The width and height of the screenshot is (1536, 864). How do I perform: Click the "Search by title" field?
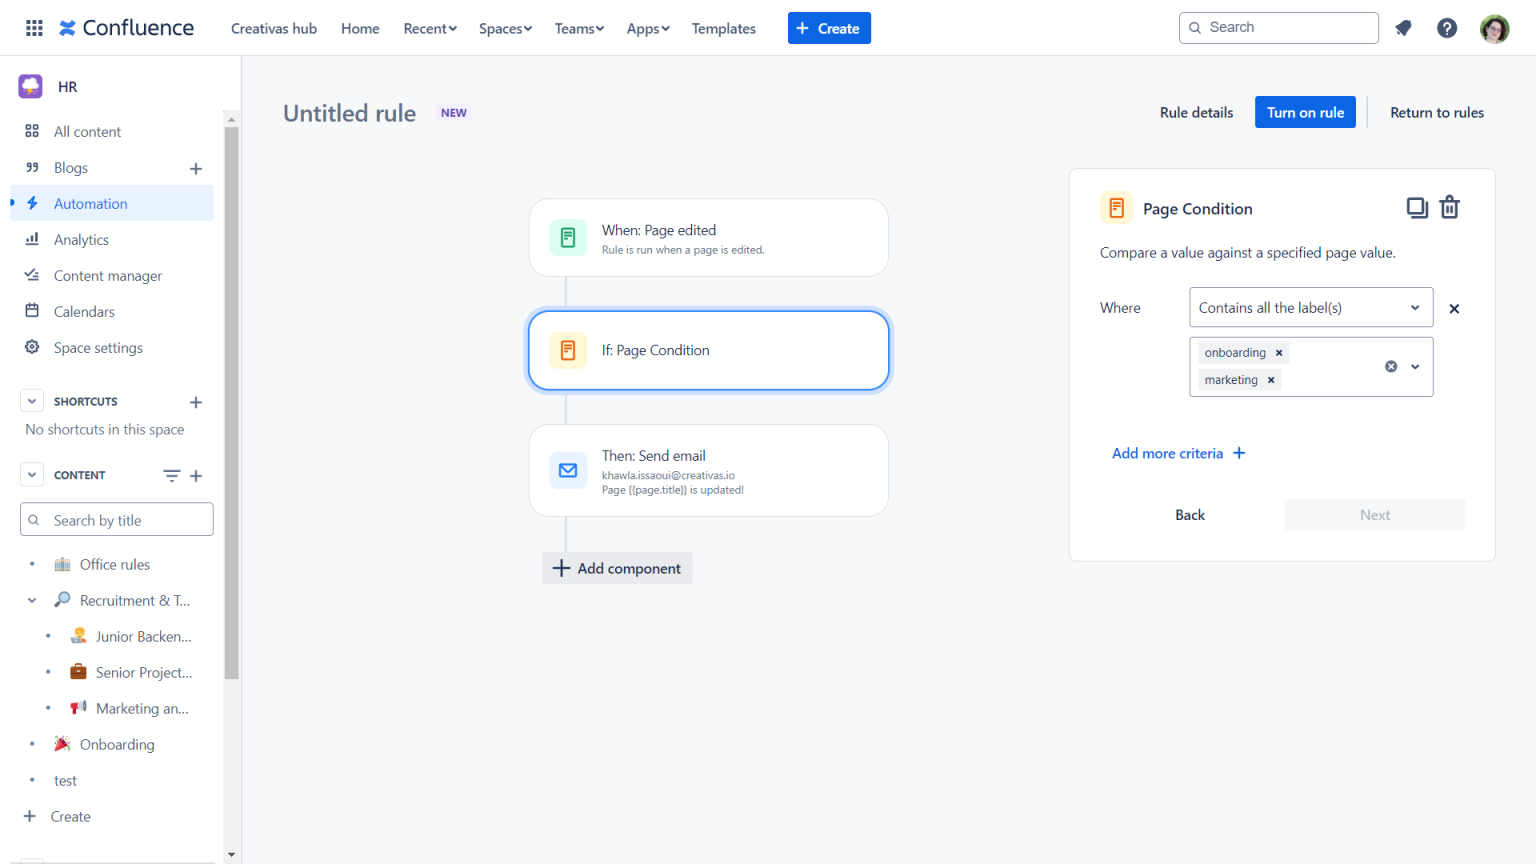pyautogui.click(x=116, y=519)
